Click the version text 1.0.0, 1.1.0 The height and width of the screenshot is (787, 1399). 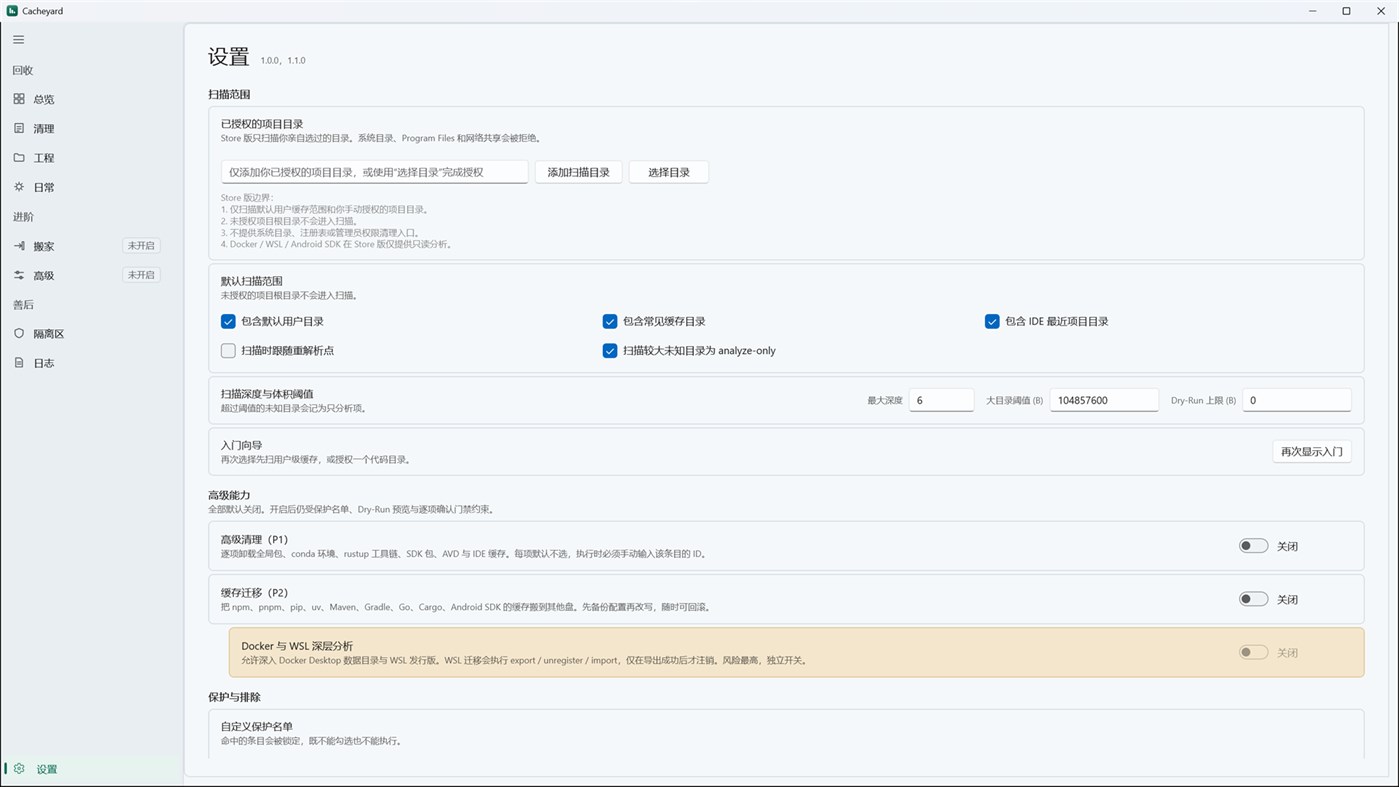pos(283,60)
